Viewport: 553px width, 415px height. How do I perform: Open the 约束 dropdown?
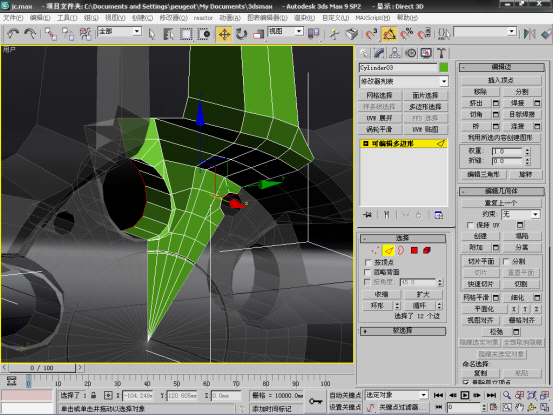click(x=521, y=214)
